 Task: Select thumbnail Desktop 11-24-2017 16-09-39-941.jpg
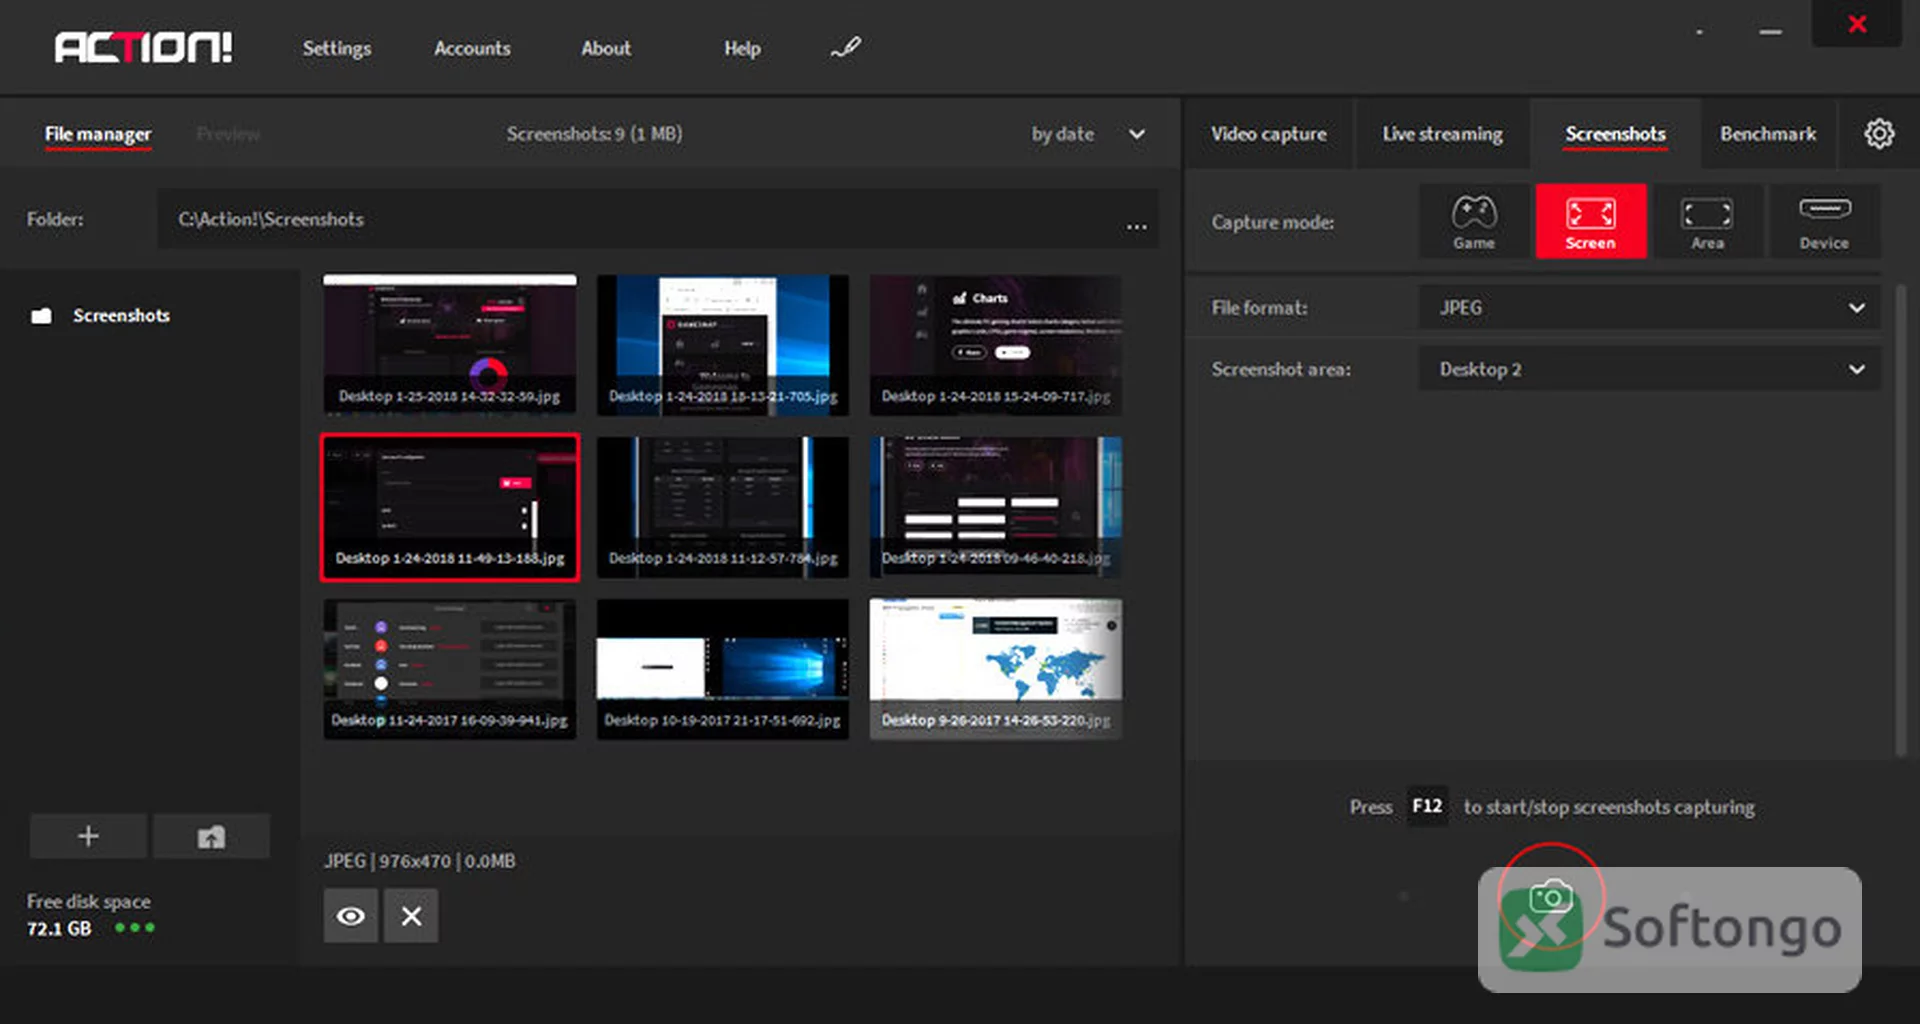pyautogui.click(x=450, y=669)
